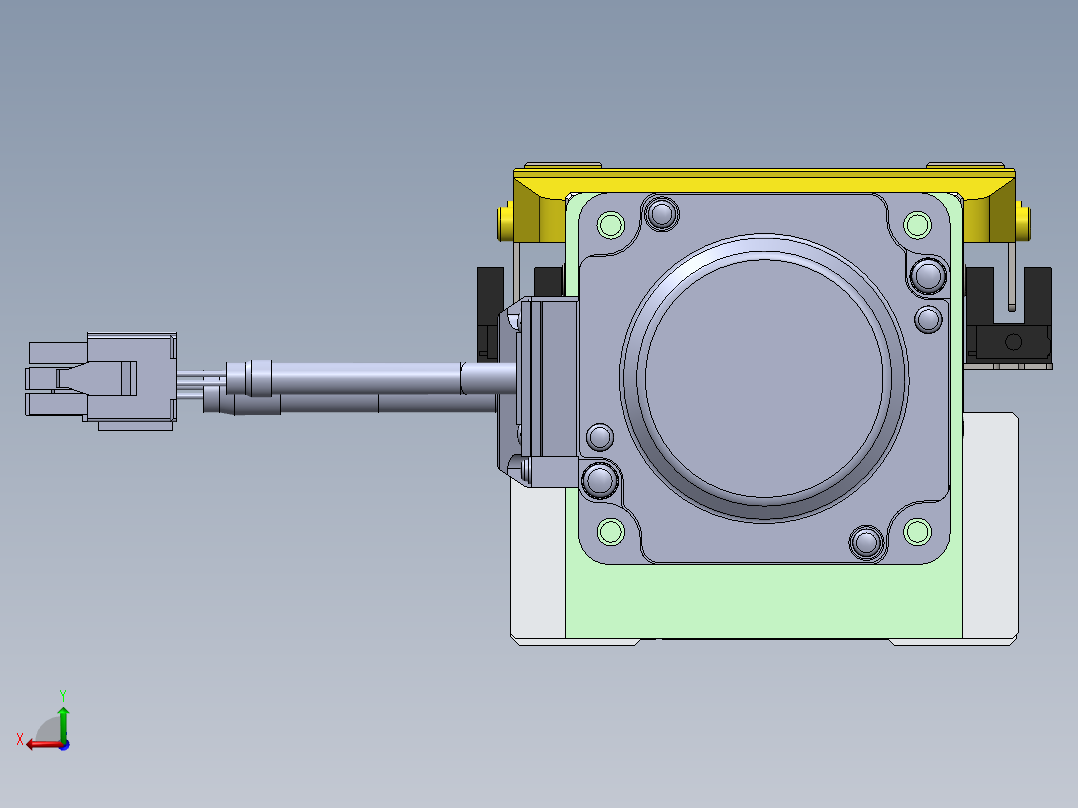Image resolution: width=1078 pixels, height=808 pixels.
Task: Select the green hole at motor's top-left corner
Action: (610, 224)
